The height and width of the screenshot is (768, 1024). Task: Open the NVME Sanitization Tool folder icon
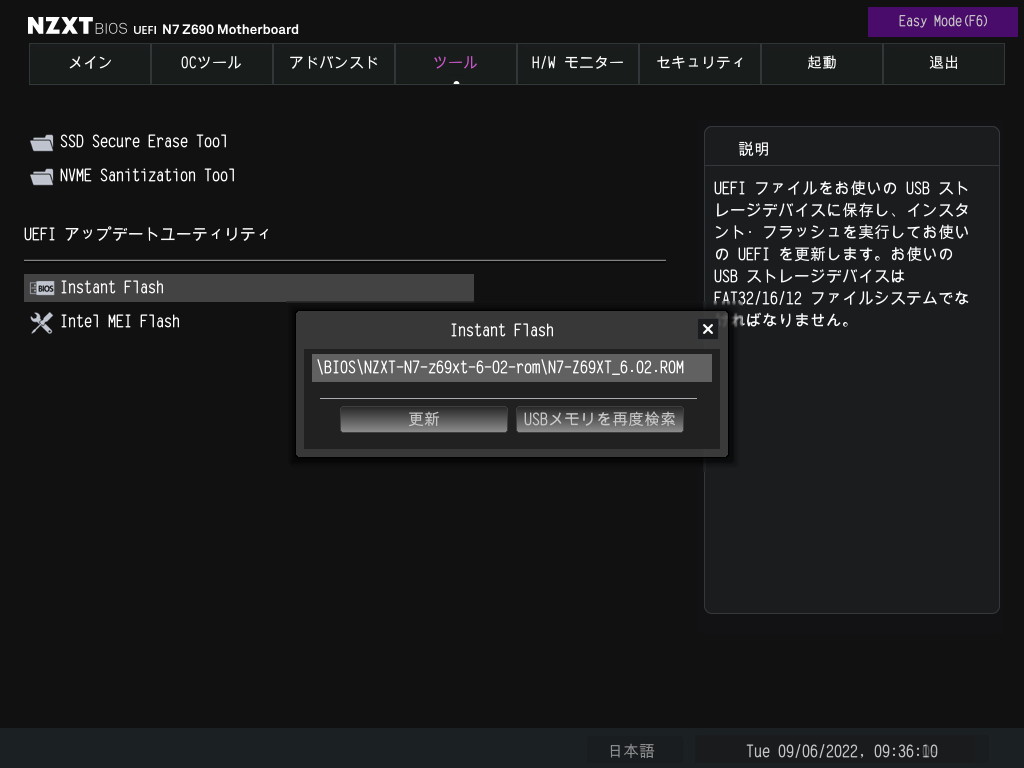(x=42, y=176)
